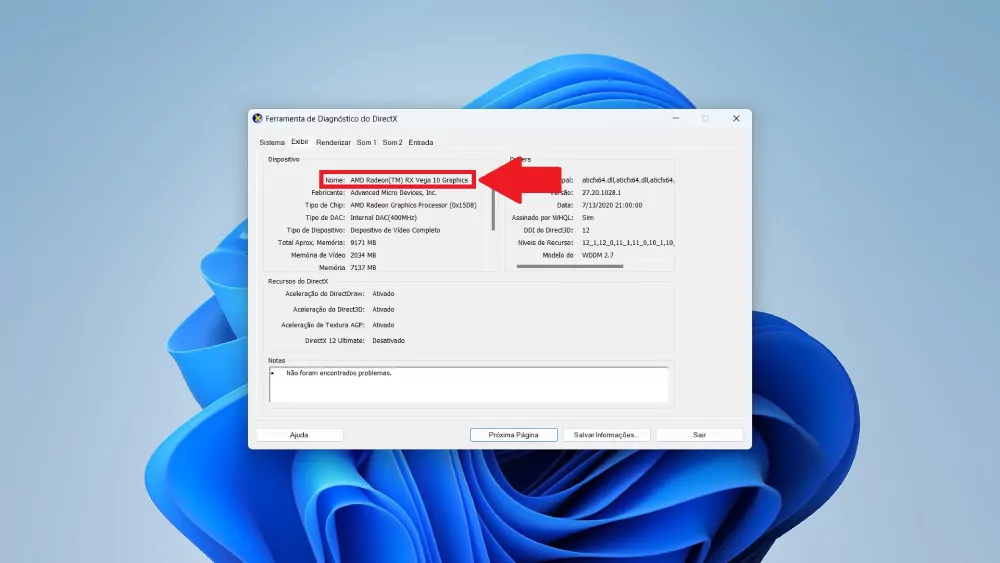1000x563 pixels.
Task: Select the Exibir tab
Action: (x=300, y=142)
